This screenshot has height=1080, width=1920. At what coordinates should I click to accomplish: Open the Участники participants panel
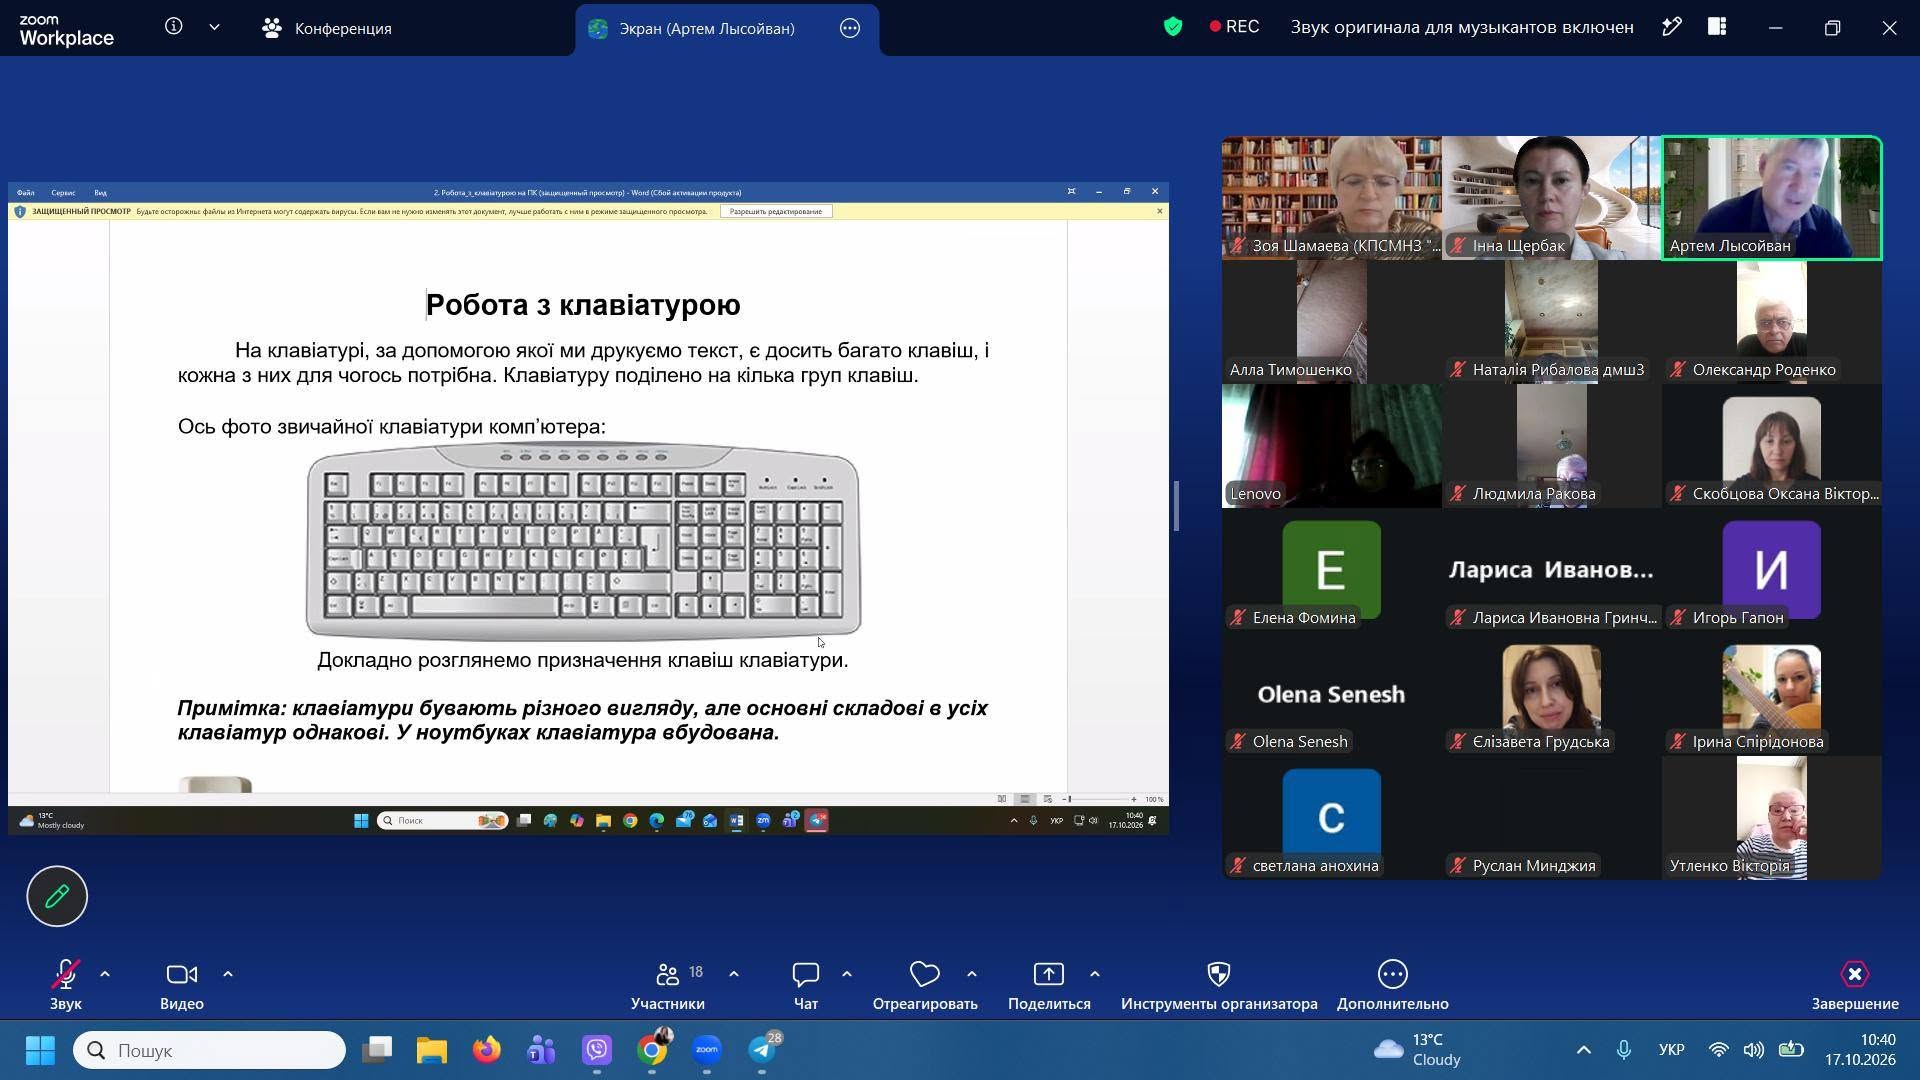coord(668,985)
